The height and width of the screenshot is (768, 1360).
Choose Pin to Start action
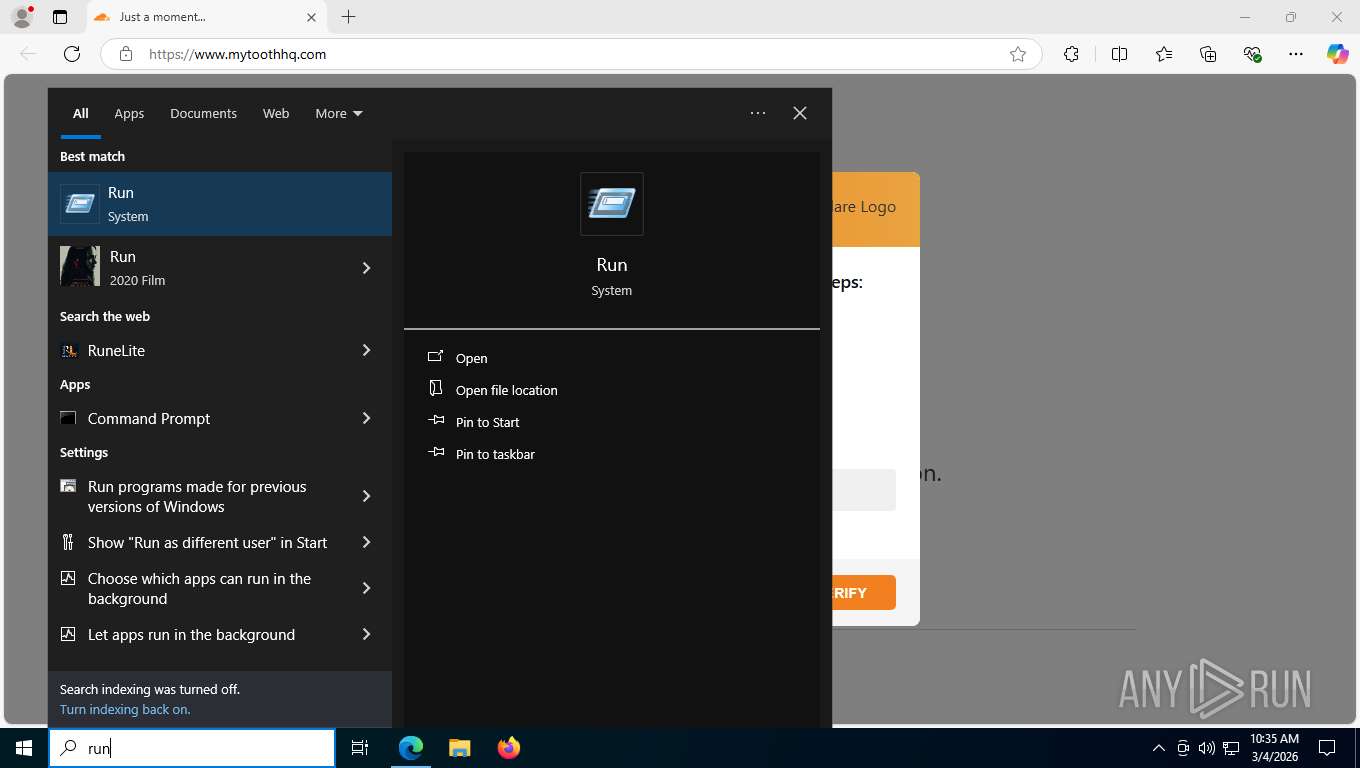coord(474,422)
